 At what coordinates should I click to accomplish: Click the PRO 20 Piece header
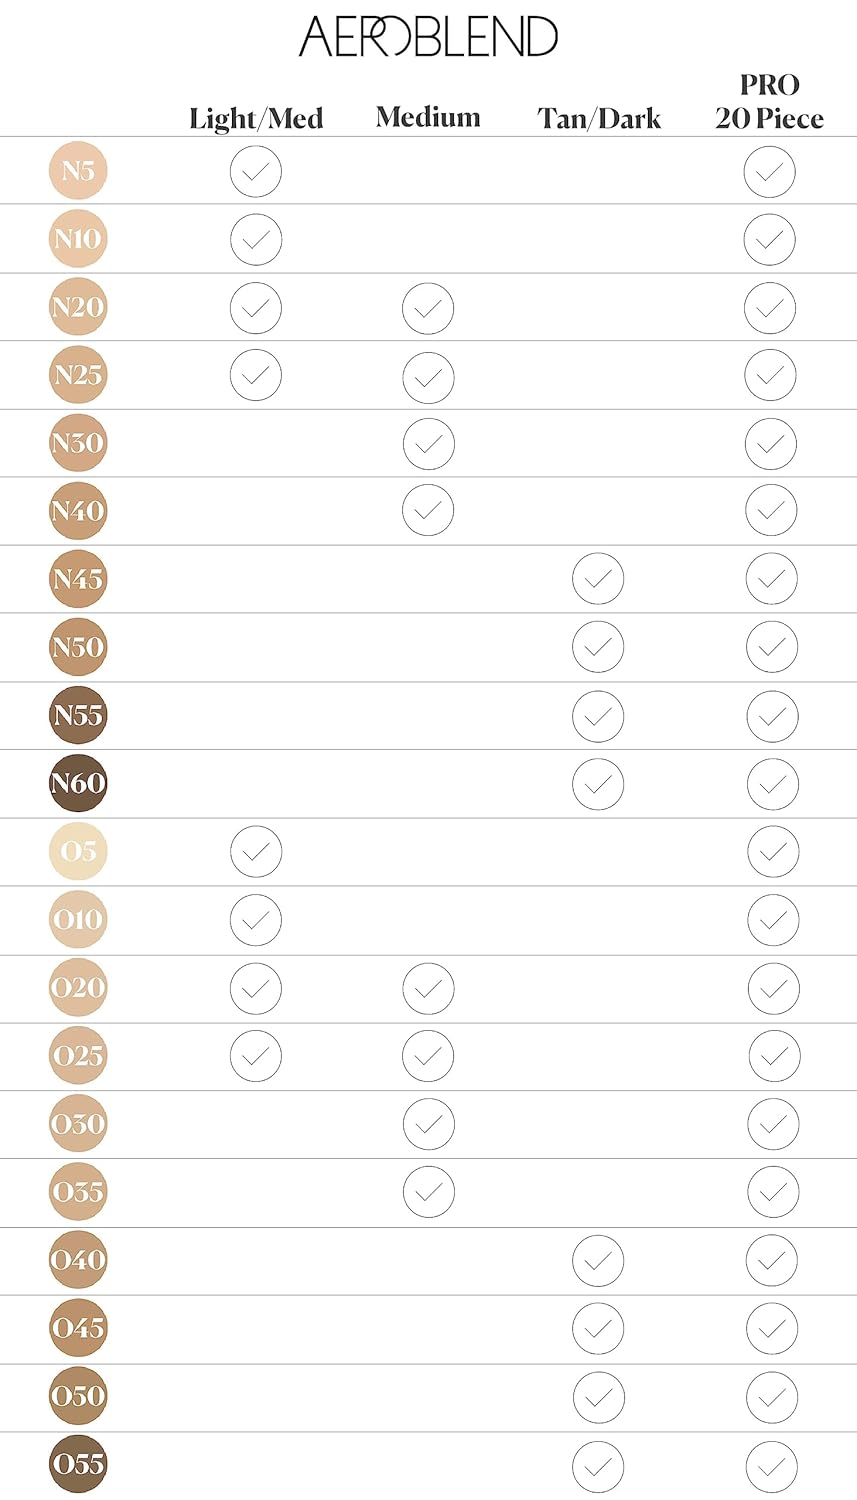click(x=769, y=102)
